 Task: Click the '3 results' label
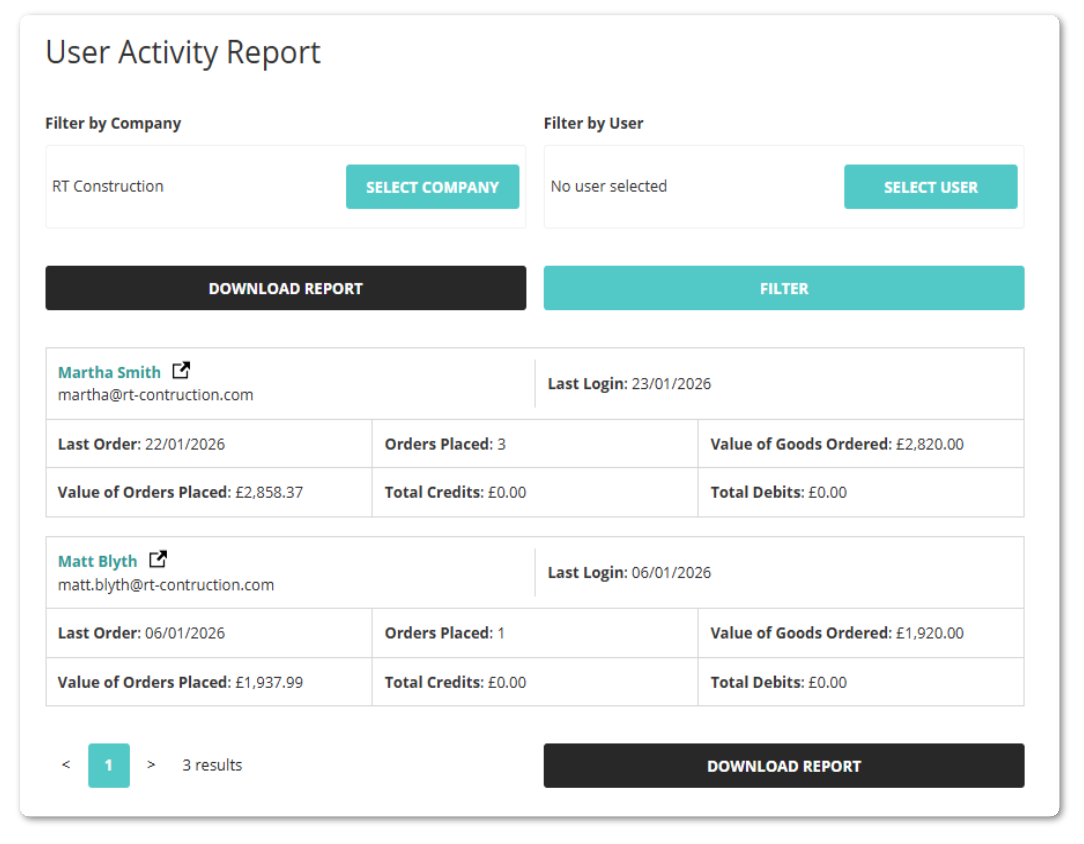click(212, 765)
